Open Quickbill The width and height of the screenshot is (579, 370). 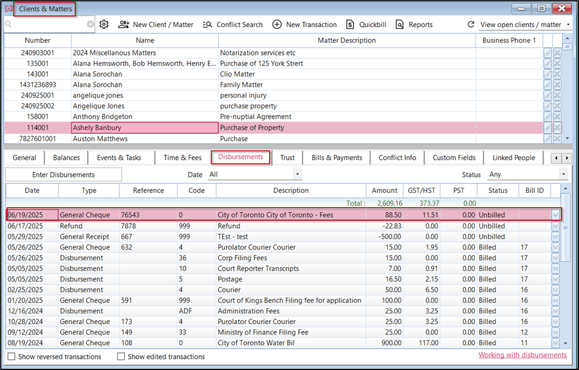click(x=366, y=24)
